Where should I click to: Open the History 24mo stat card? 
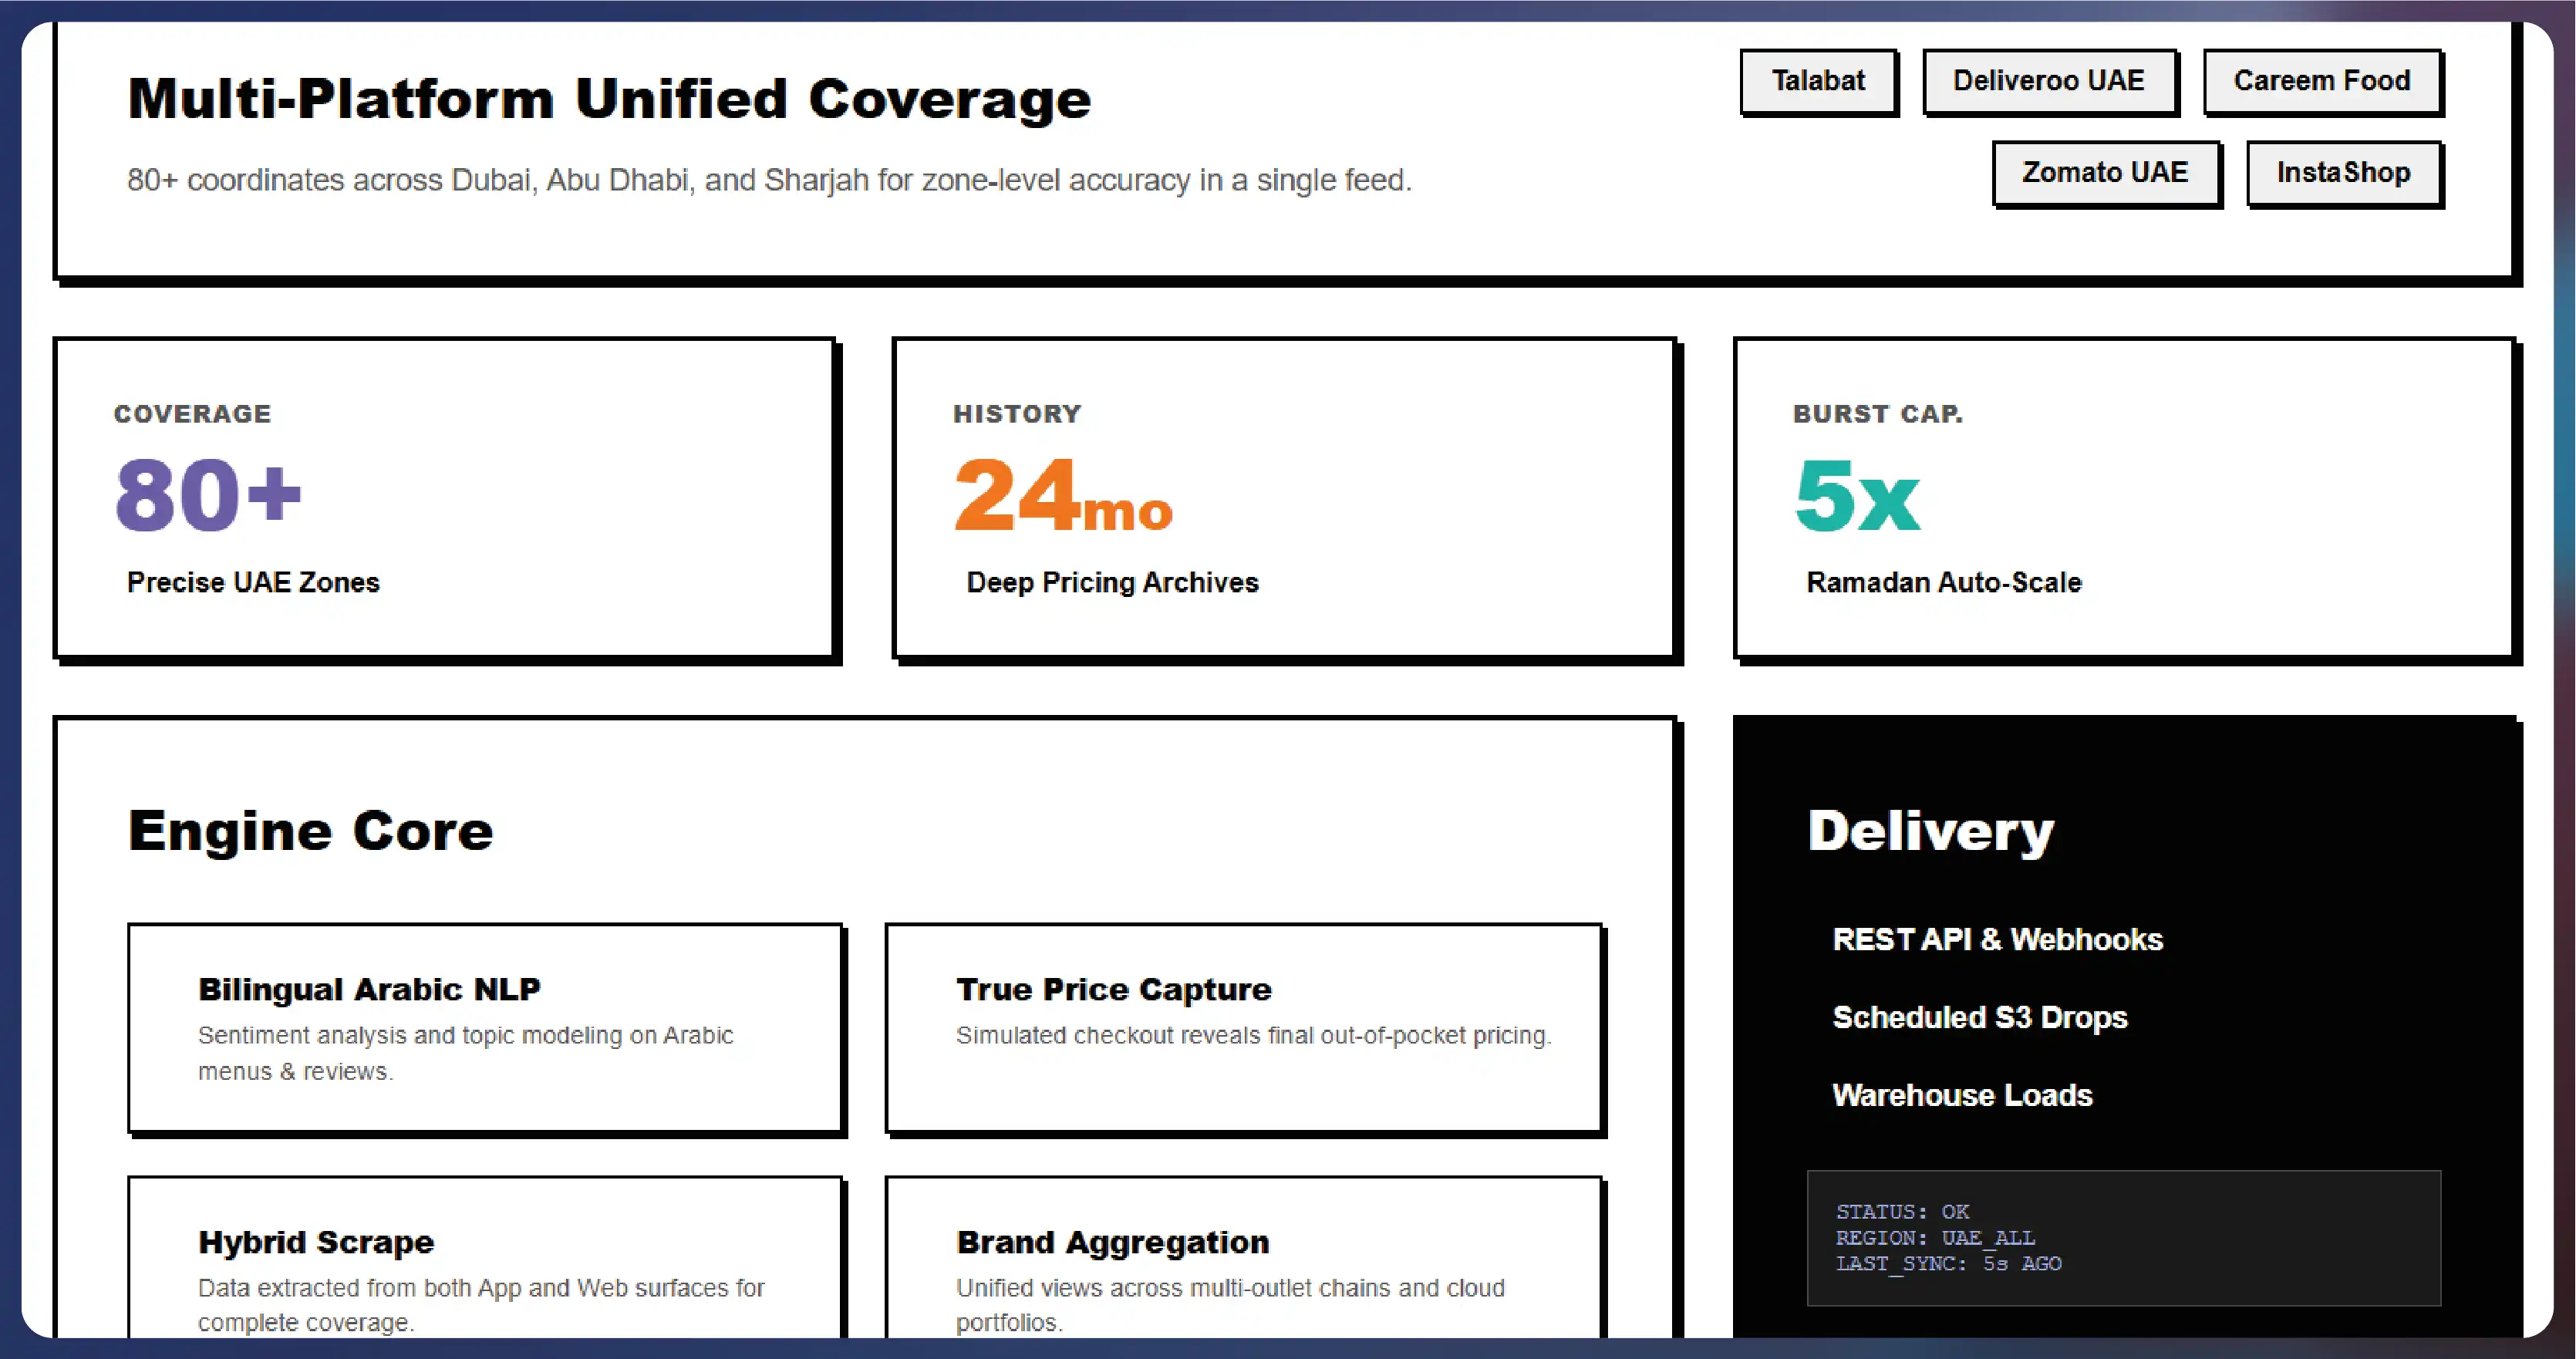[x=1283, y=497]
